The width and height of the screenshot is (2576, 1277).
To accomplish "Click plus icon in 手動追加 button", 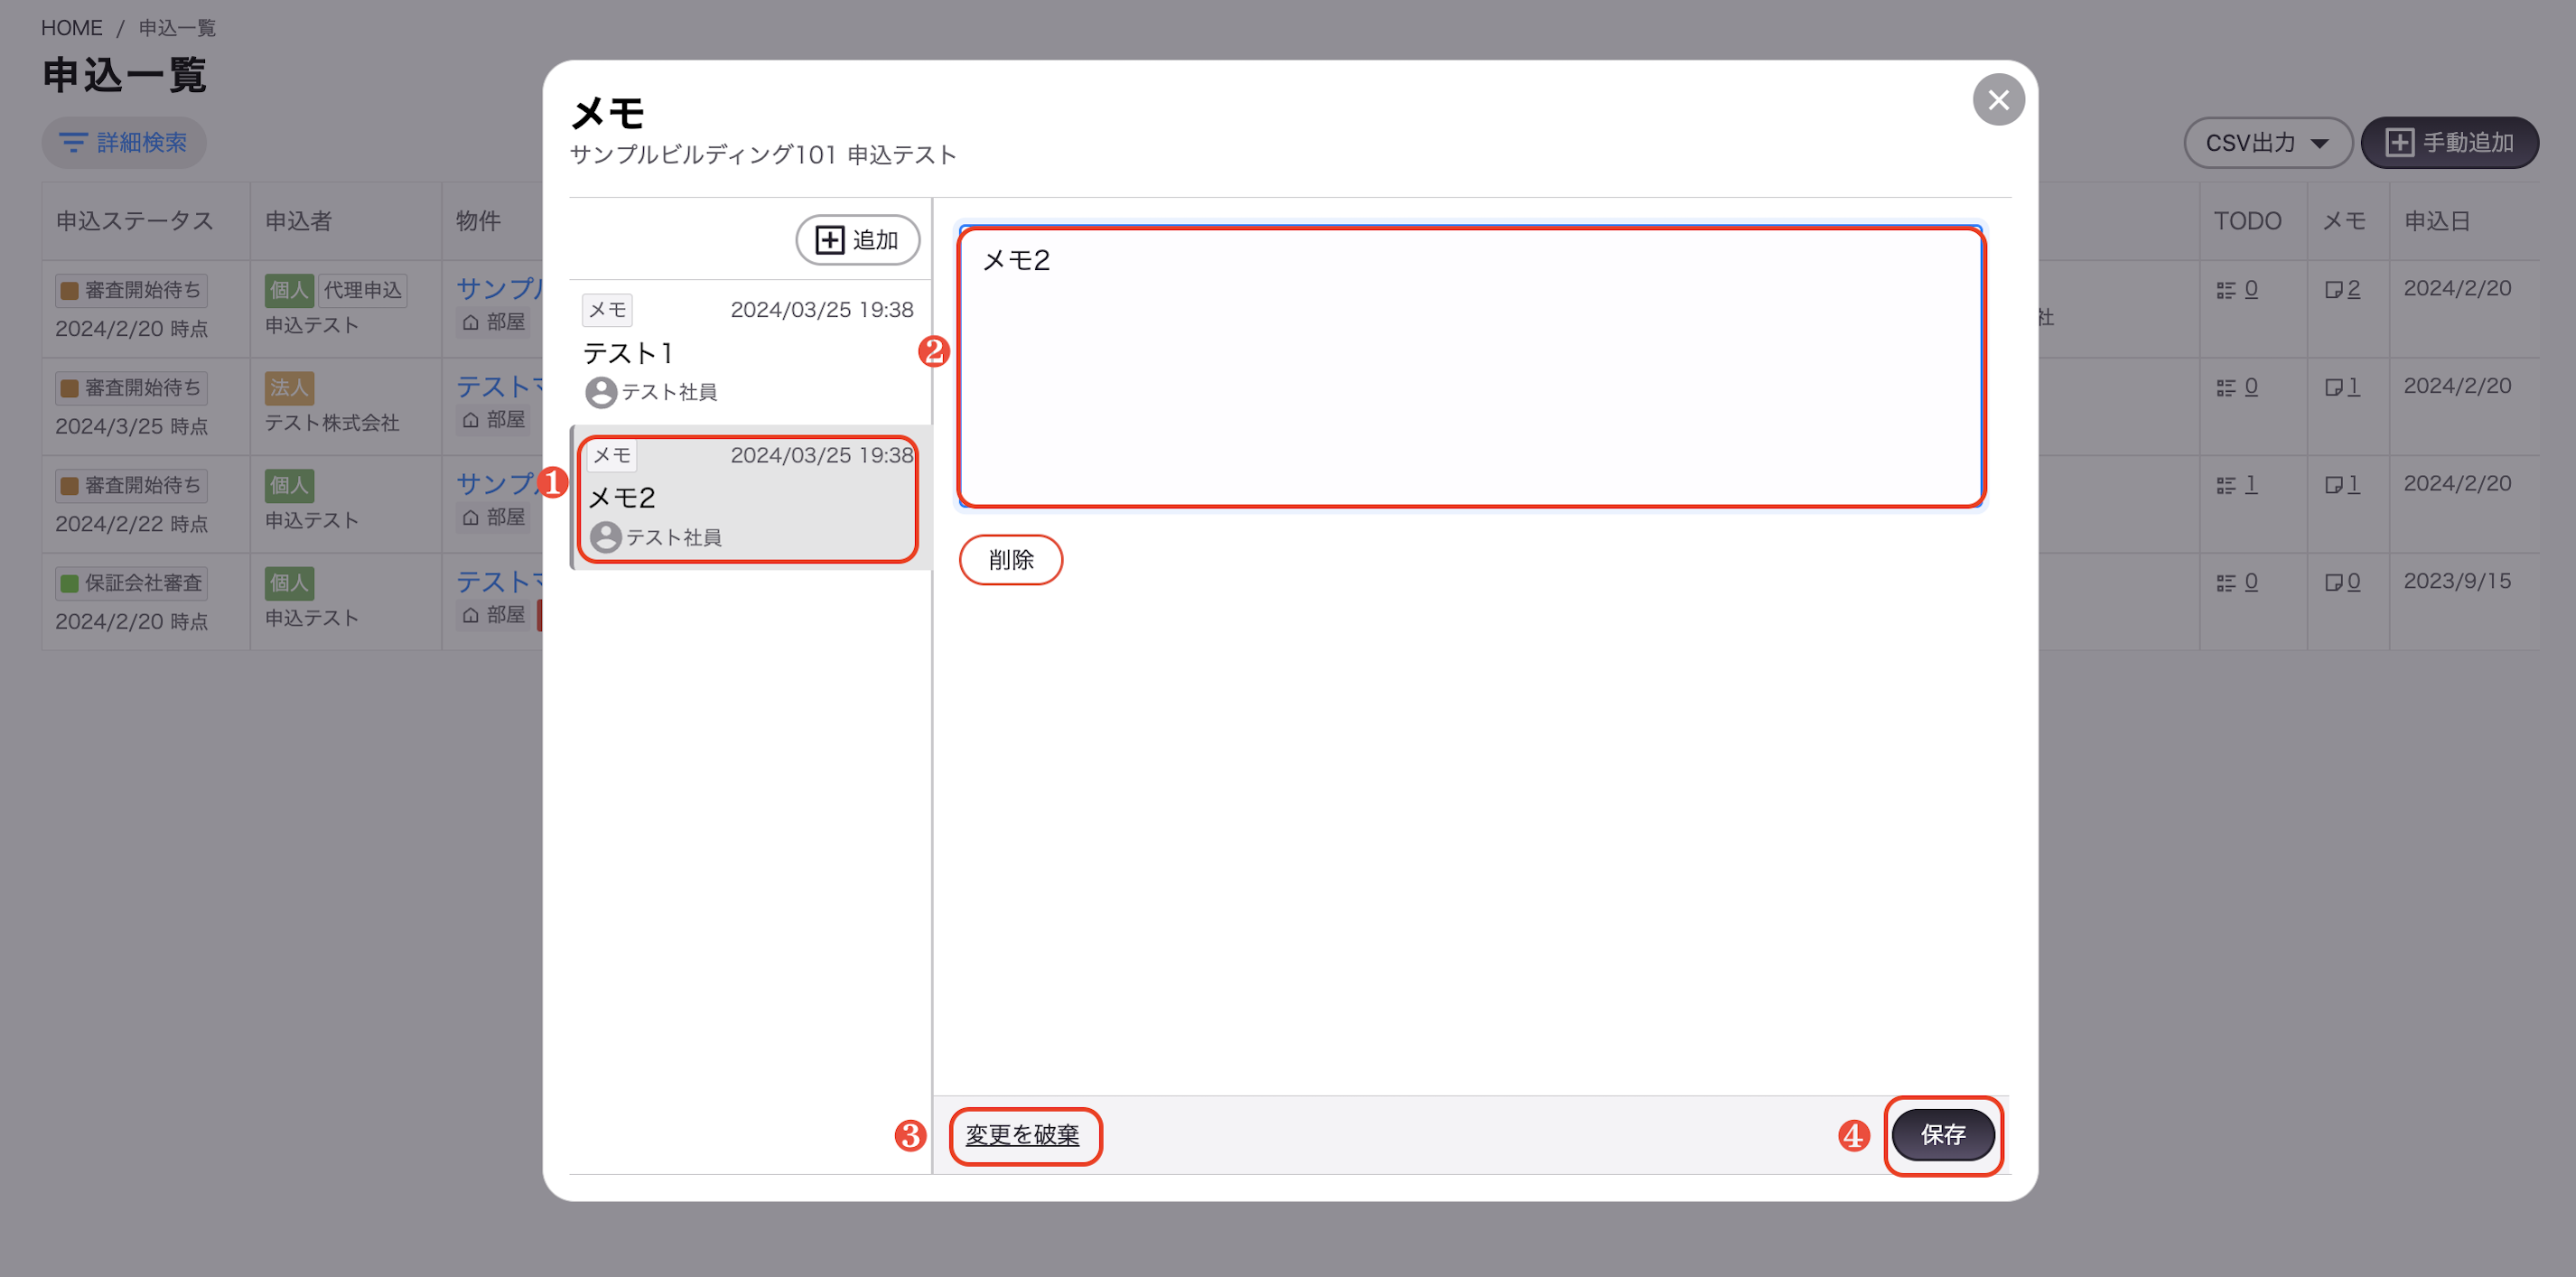I will pyautogui.click(x=2399, y=143).
